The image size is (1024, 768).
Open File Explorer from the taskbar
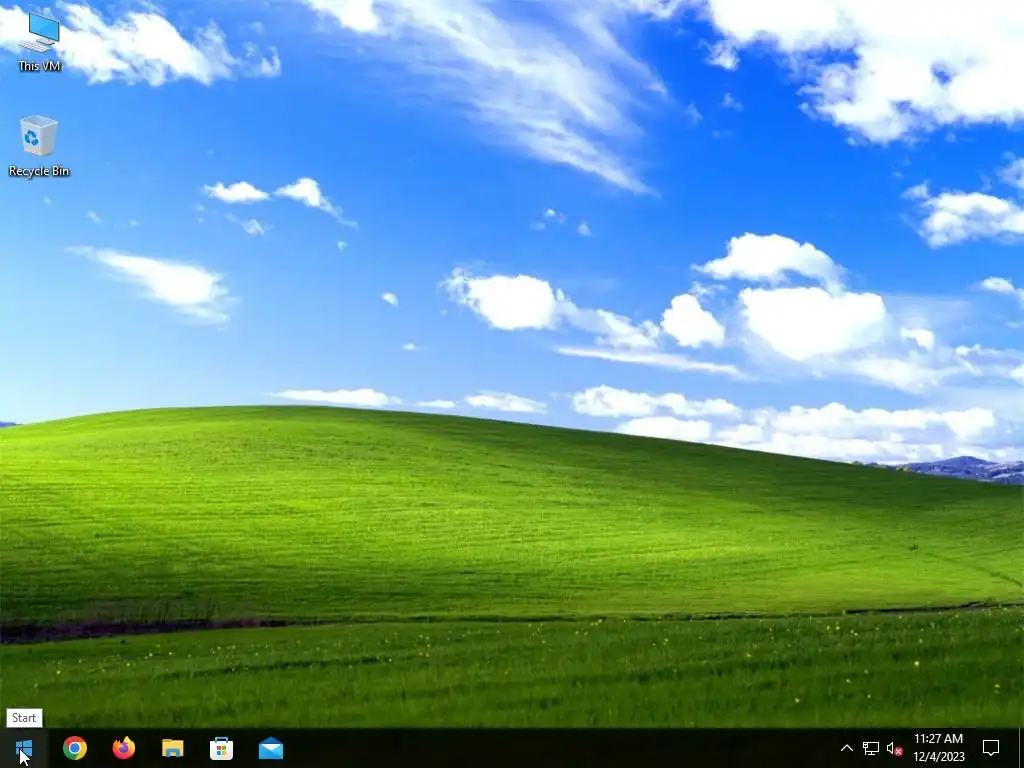coord(172,748)
